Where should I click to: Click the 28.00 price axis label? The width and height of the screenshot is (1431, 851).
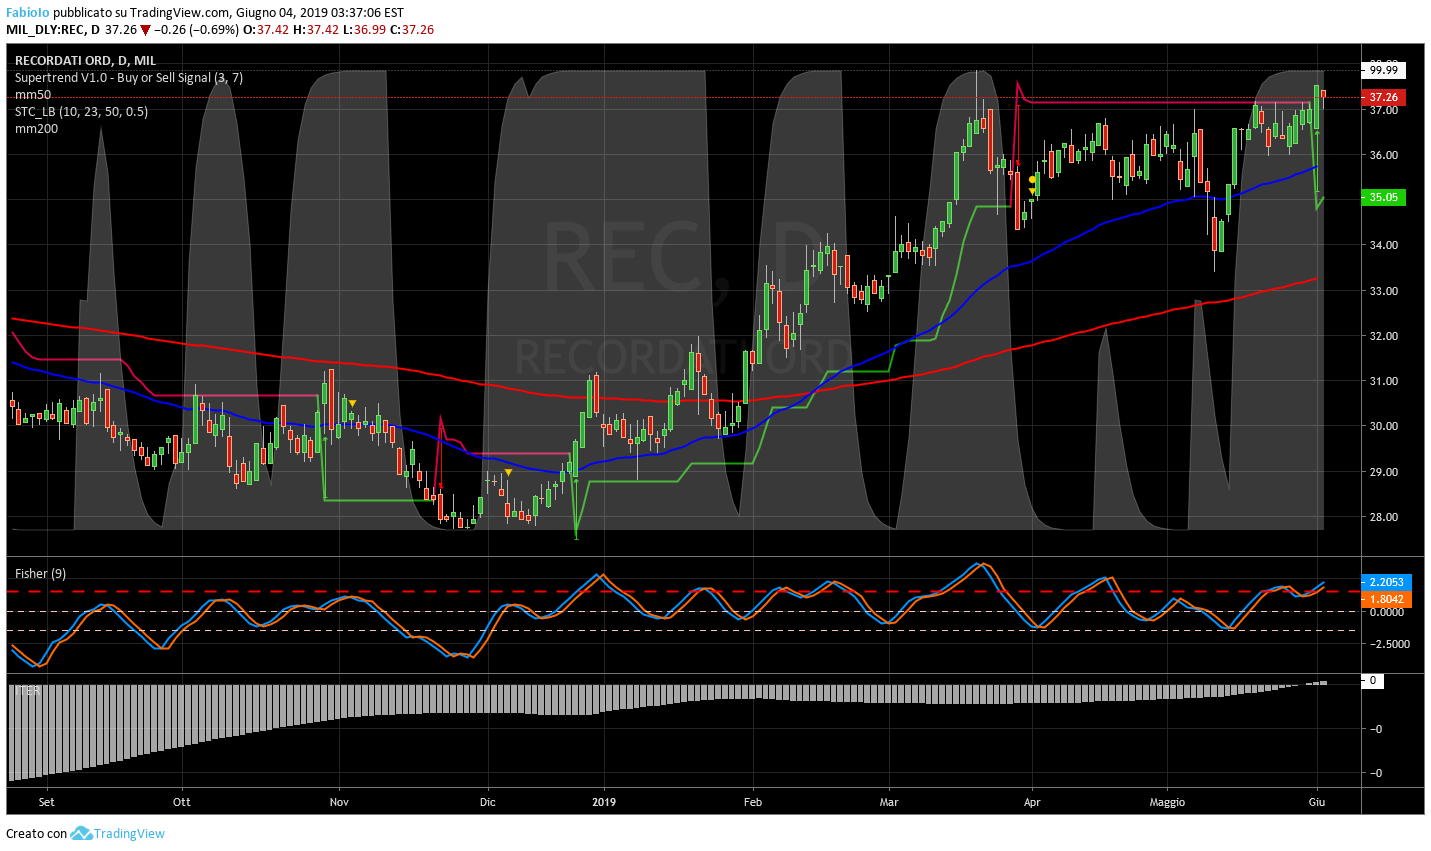click(1383, 517)
